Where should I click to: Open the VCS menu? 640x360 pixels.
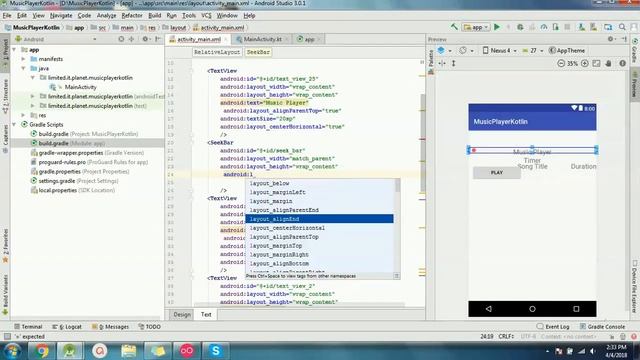pyautogui.click(x=206, y=16)
